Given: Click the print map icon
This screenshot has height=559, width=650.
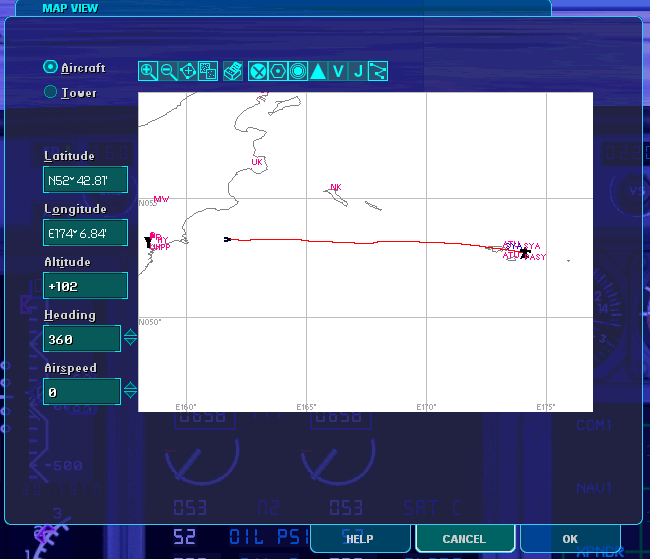Looking at the screenshot, I should (233, 71).
